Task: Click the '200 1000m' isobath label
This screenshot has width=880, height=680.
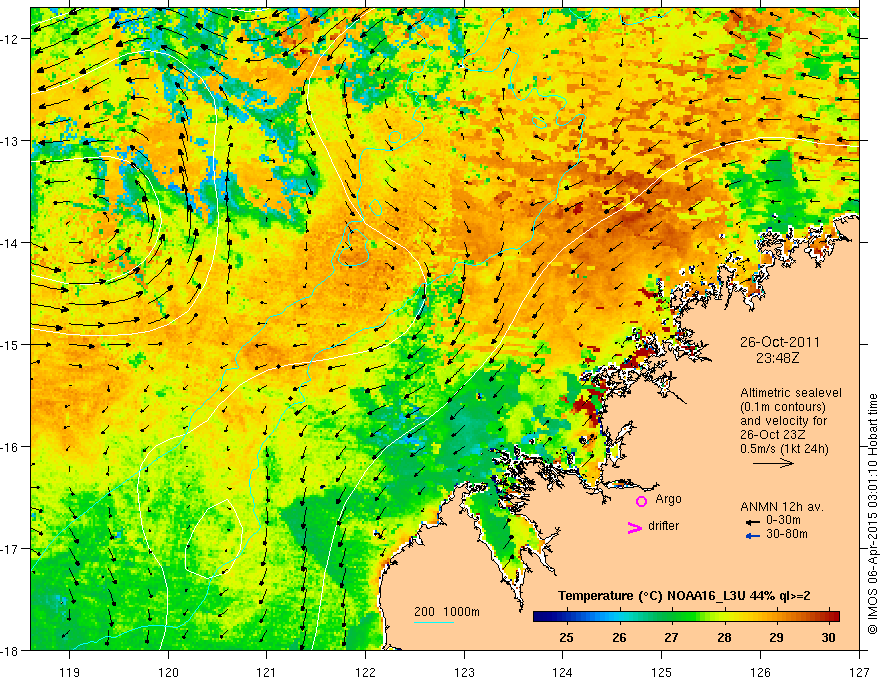Action: point(447,612)
